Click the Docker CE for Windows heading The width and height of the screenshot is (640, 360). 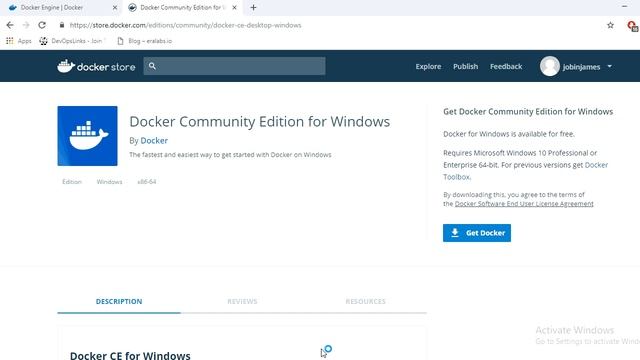pyautogui.click(x=130, y=355)
